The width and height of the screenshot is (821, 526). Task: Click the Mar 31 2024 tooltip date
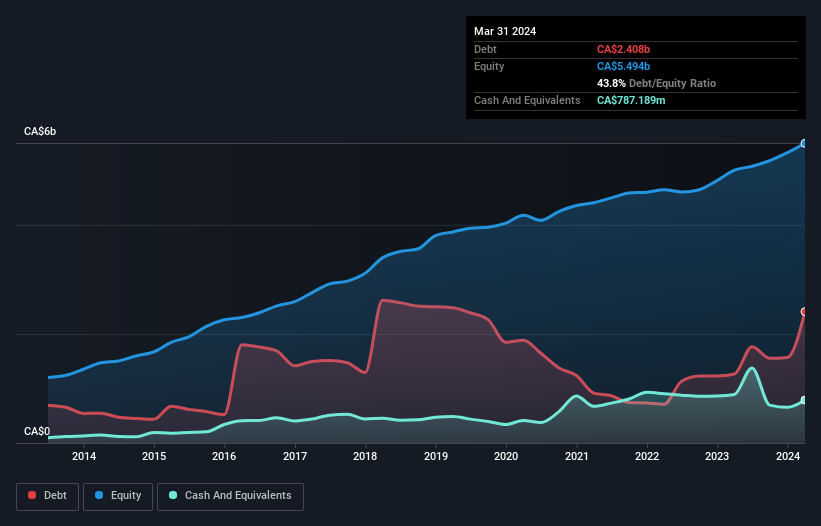point(505,31)
